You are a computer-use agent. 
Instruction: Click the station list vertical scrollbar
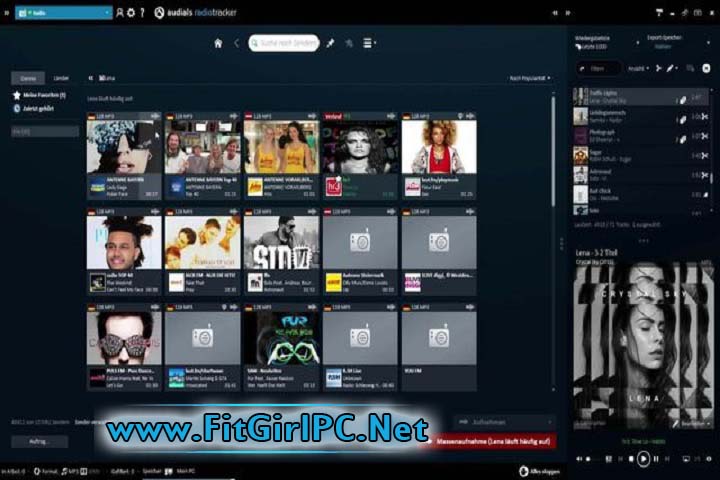click(x=553, y=150)
